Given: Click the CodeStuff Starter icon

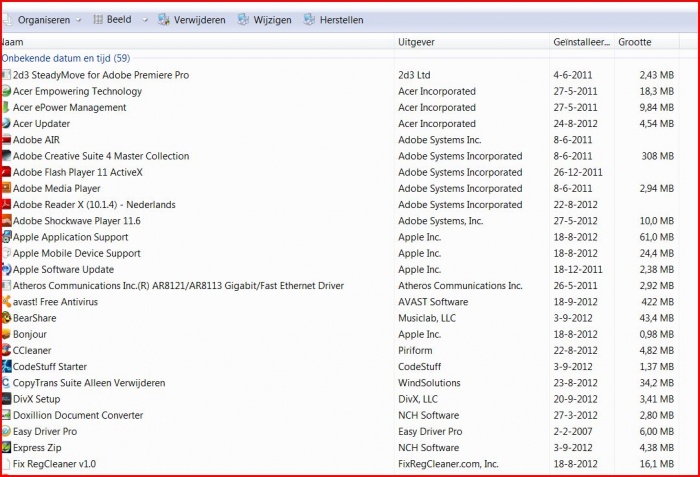Looking at the screenshot, I should (6, 366).
